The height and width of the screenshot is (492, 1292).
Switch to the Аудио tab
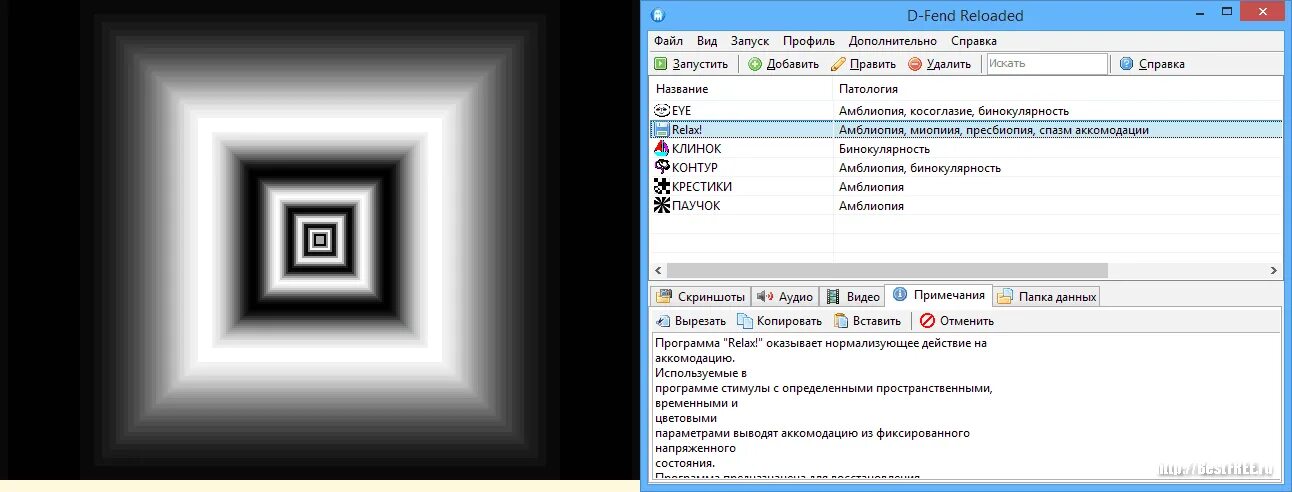coord(784,296)
